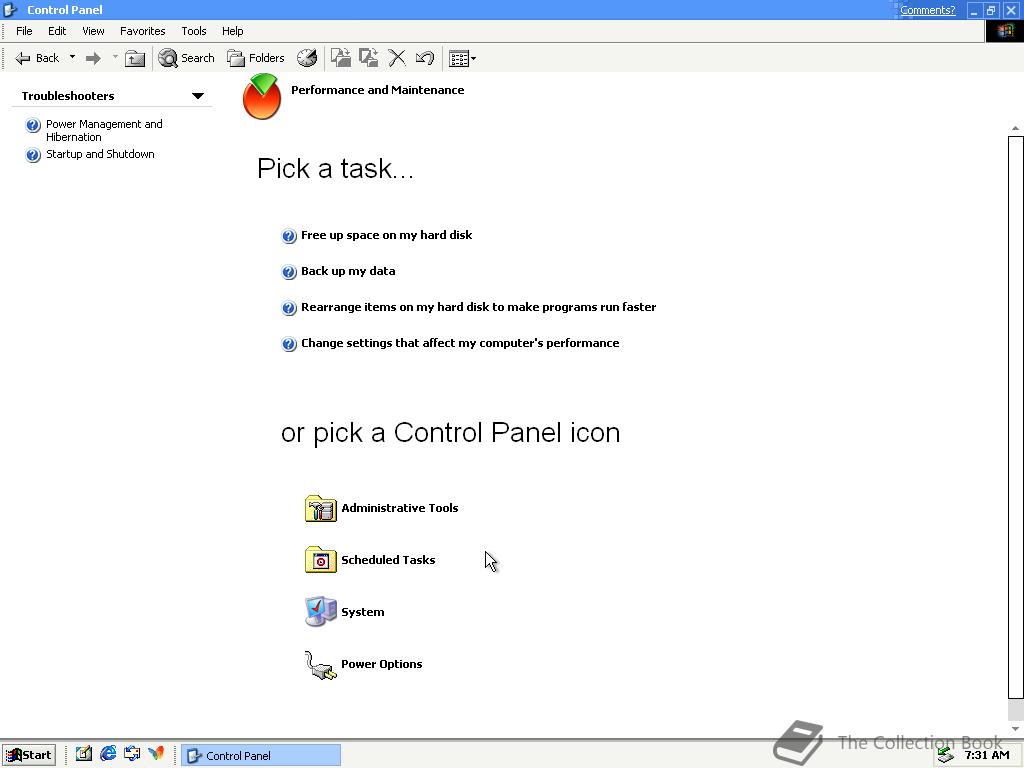This screenshot has width=1024, height=768.
Task: Open the Tools menu
Action: pos(194,31)
